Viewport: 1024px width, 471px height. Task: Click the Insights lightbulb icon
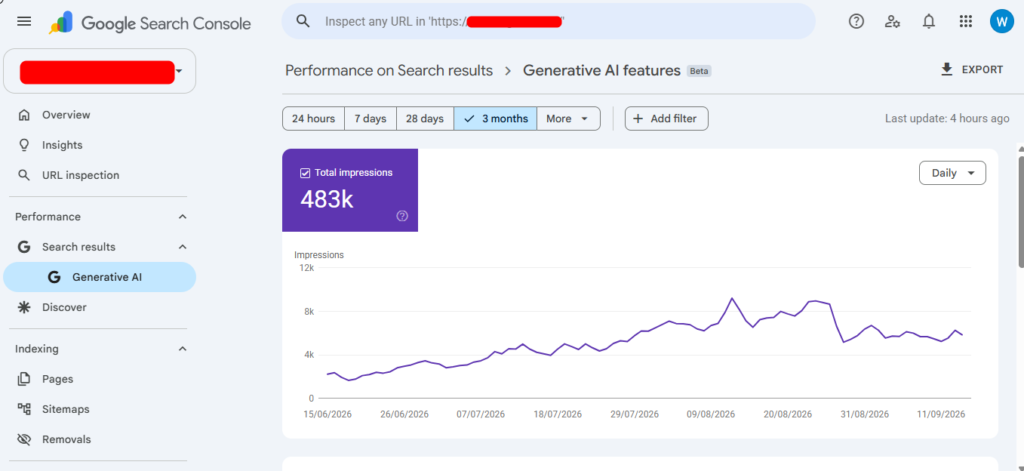[x=24, y=145]
